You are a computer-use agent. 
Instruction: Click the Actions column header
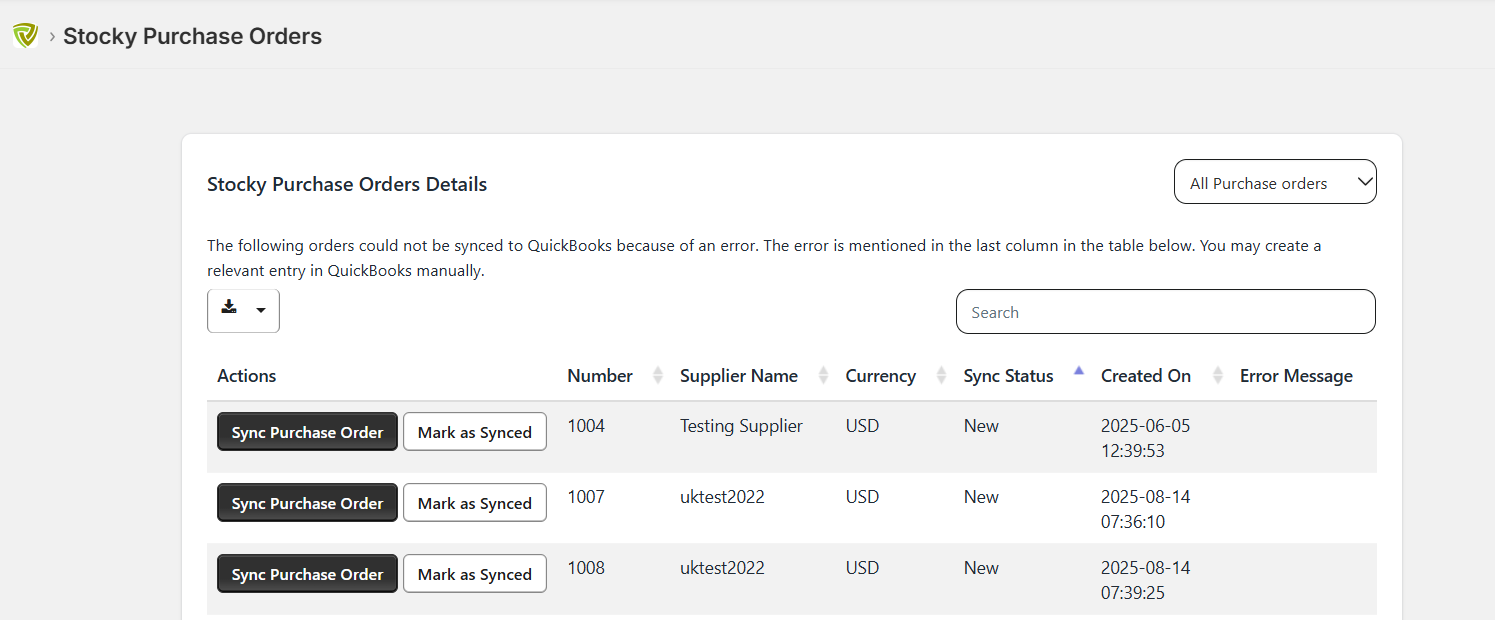[246, 376]
